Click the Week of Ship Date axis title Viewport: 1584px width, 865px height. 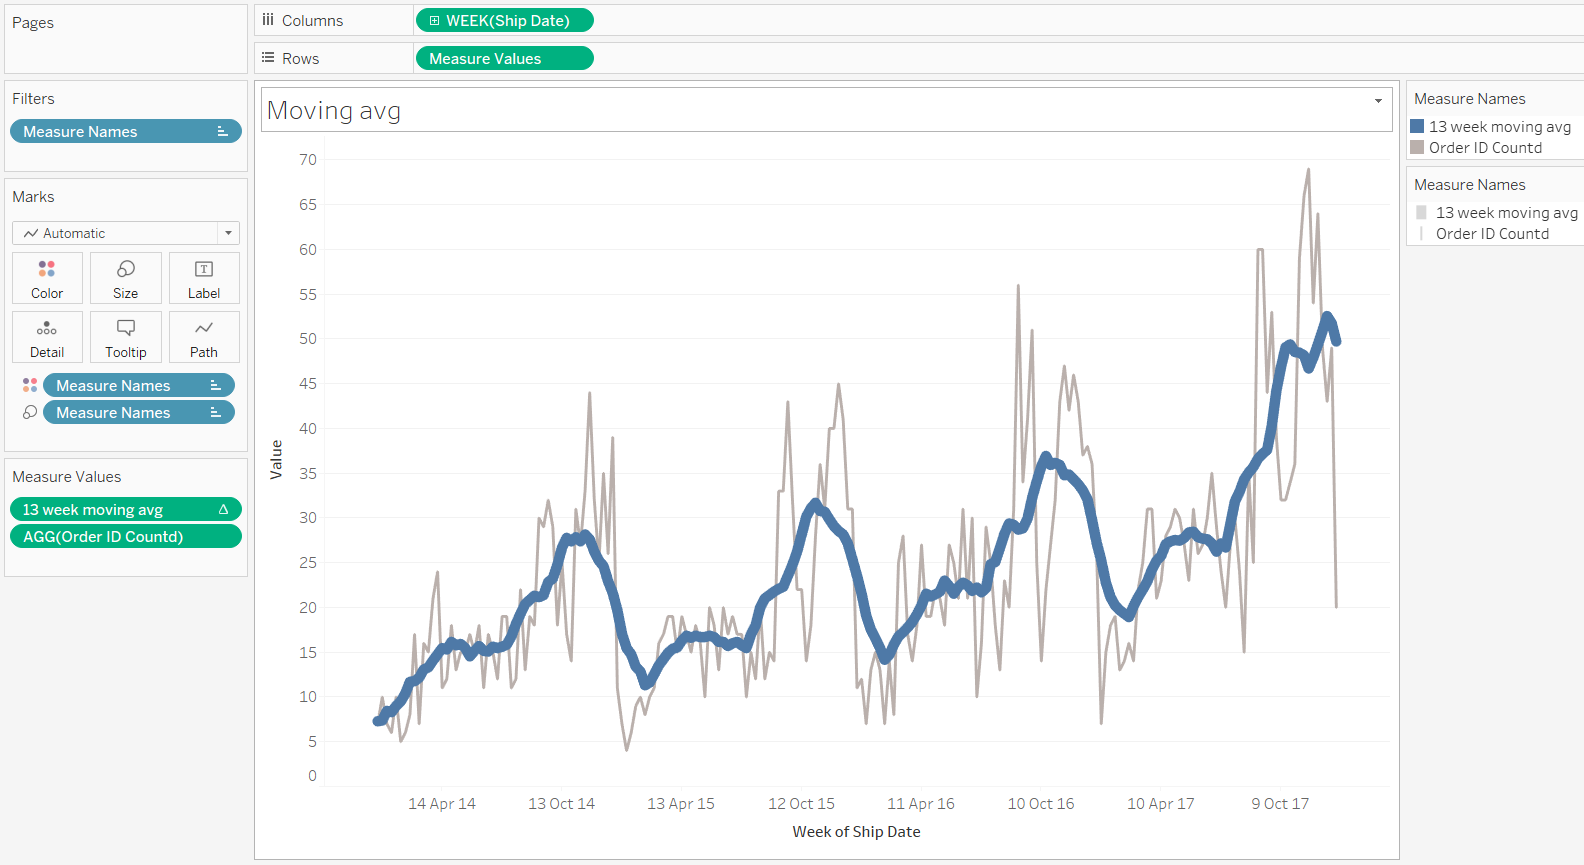click(x=857, y=832)
